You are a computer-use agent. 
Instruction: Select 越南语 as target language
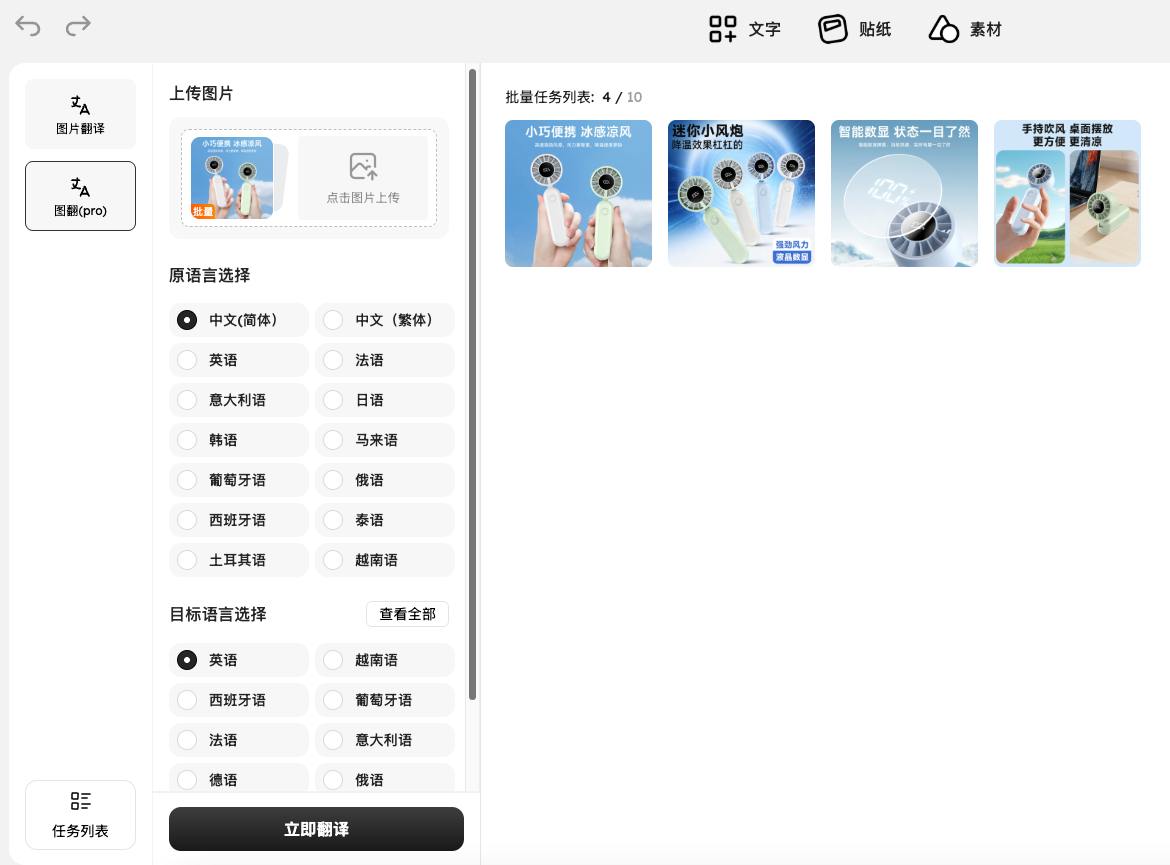point(385,660)
